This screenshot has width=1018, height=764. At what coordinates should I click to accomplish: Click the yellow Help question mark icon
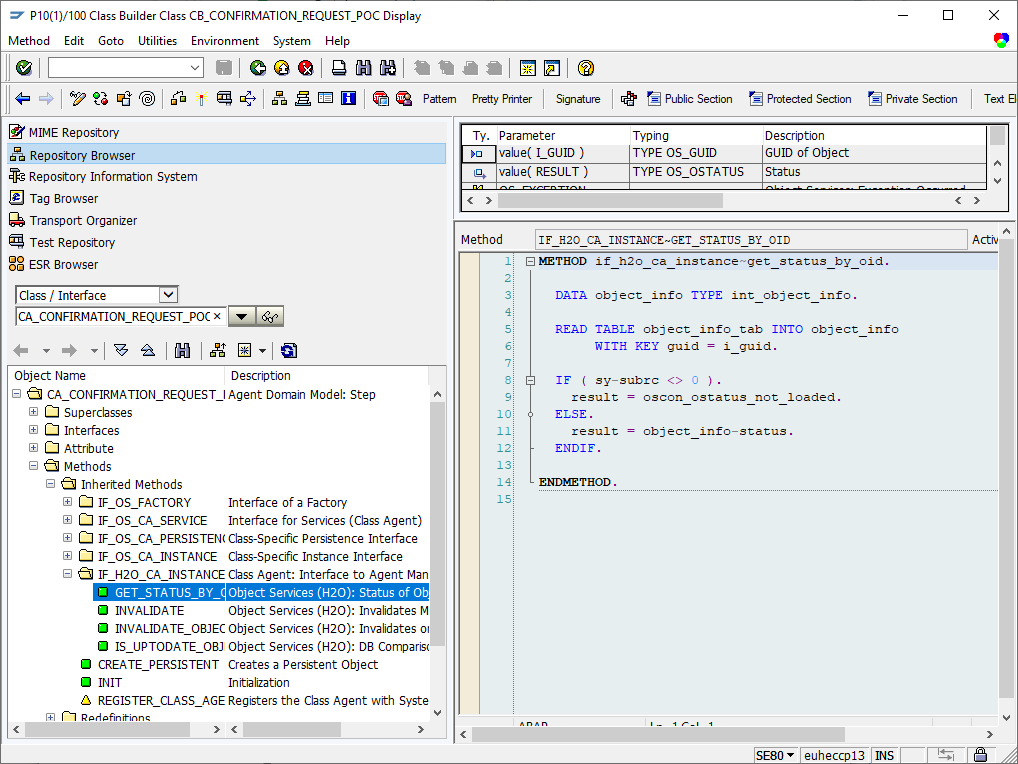586,68
